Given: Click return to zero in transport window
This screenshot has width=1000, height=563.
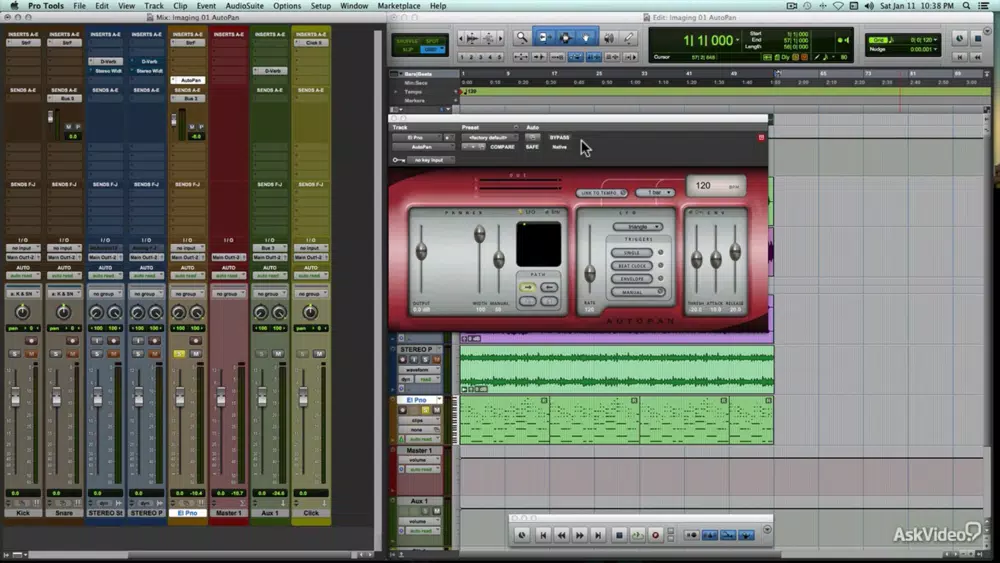Looking at the screenshot, I should point(543,536).
